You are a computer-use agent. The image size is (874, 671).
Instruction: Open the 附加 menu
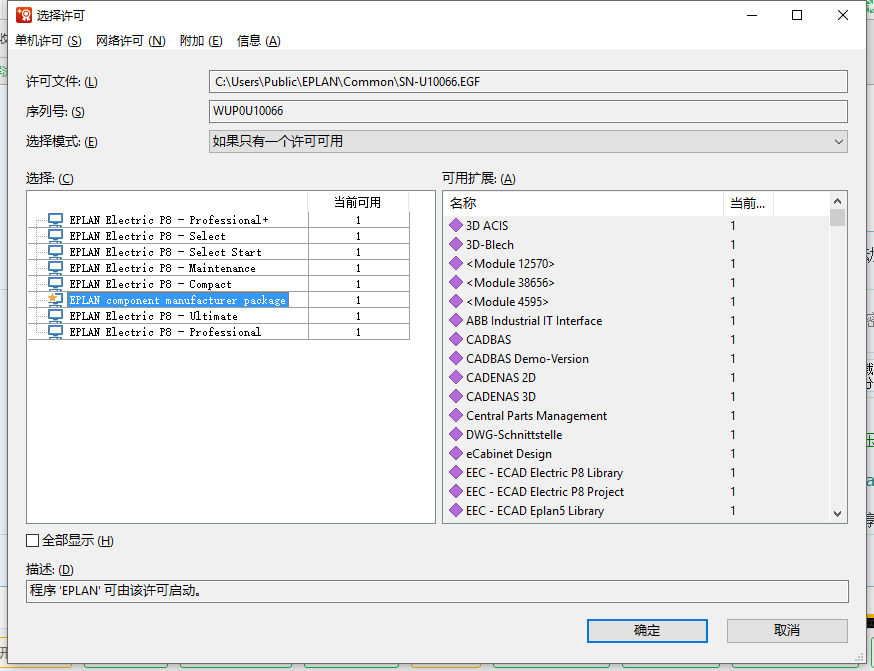pos(200,41)
